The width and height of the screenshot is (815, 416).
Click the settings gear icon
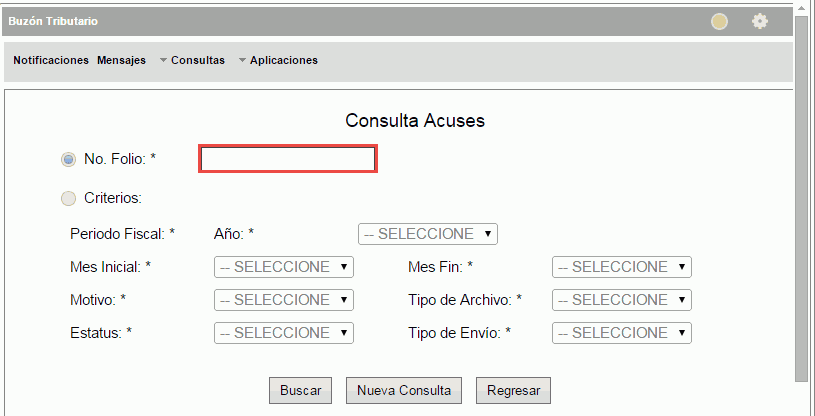pos(760,21)
